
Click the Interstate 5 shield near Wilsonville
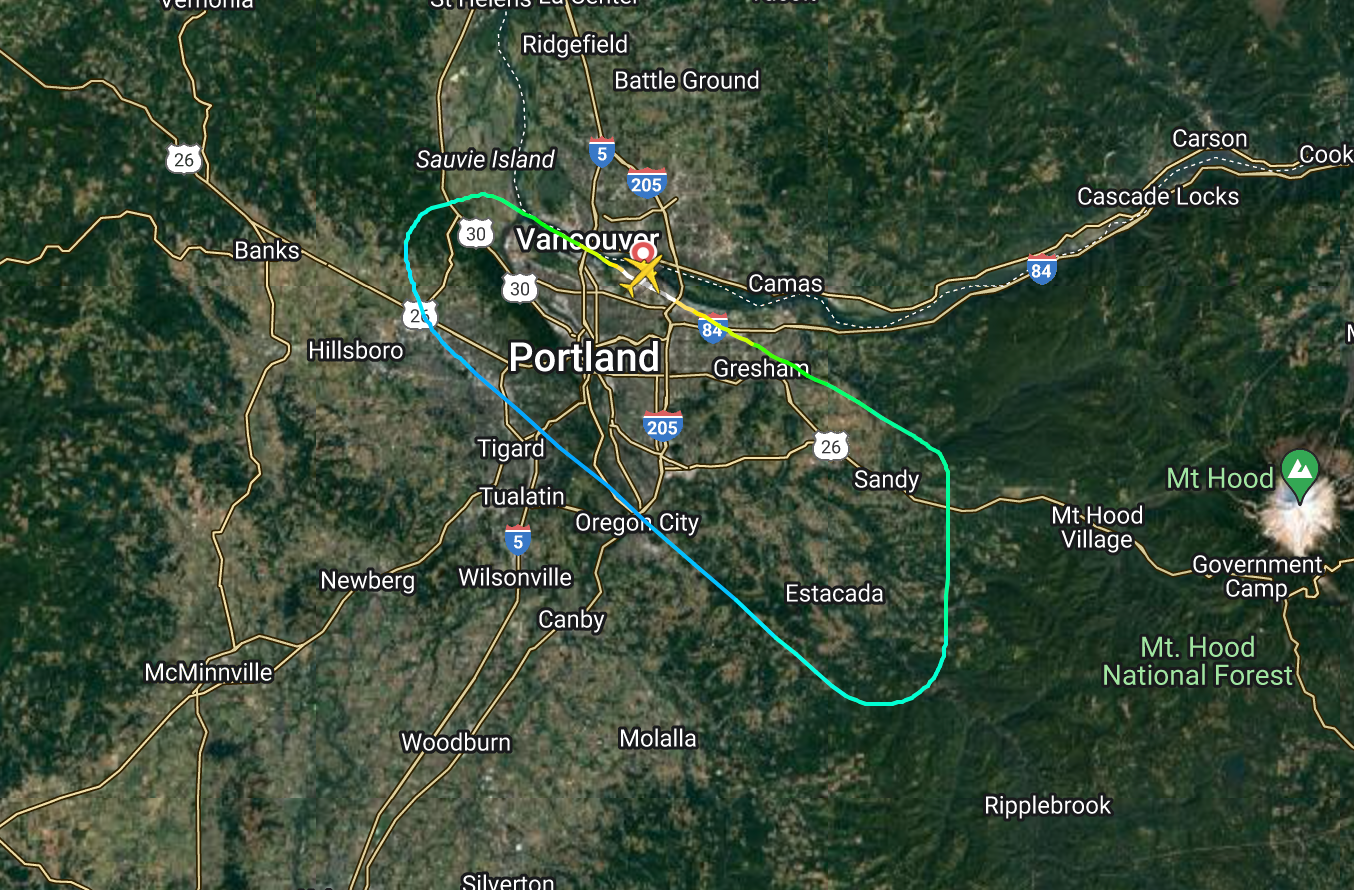tap(517, 540)
